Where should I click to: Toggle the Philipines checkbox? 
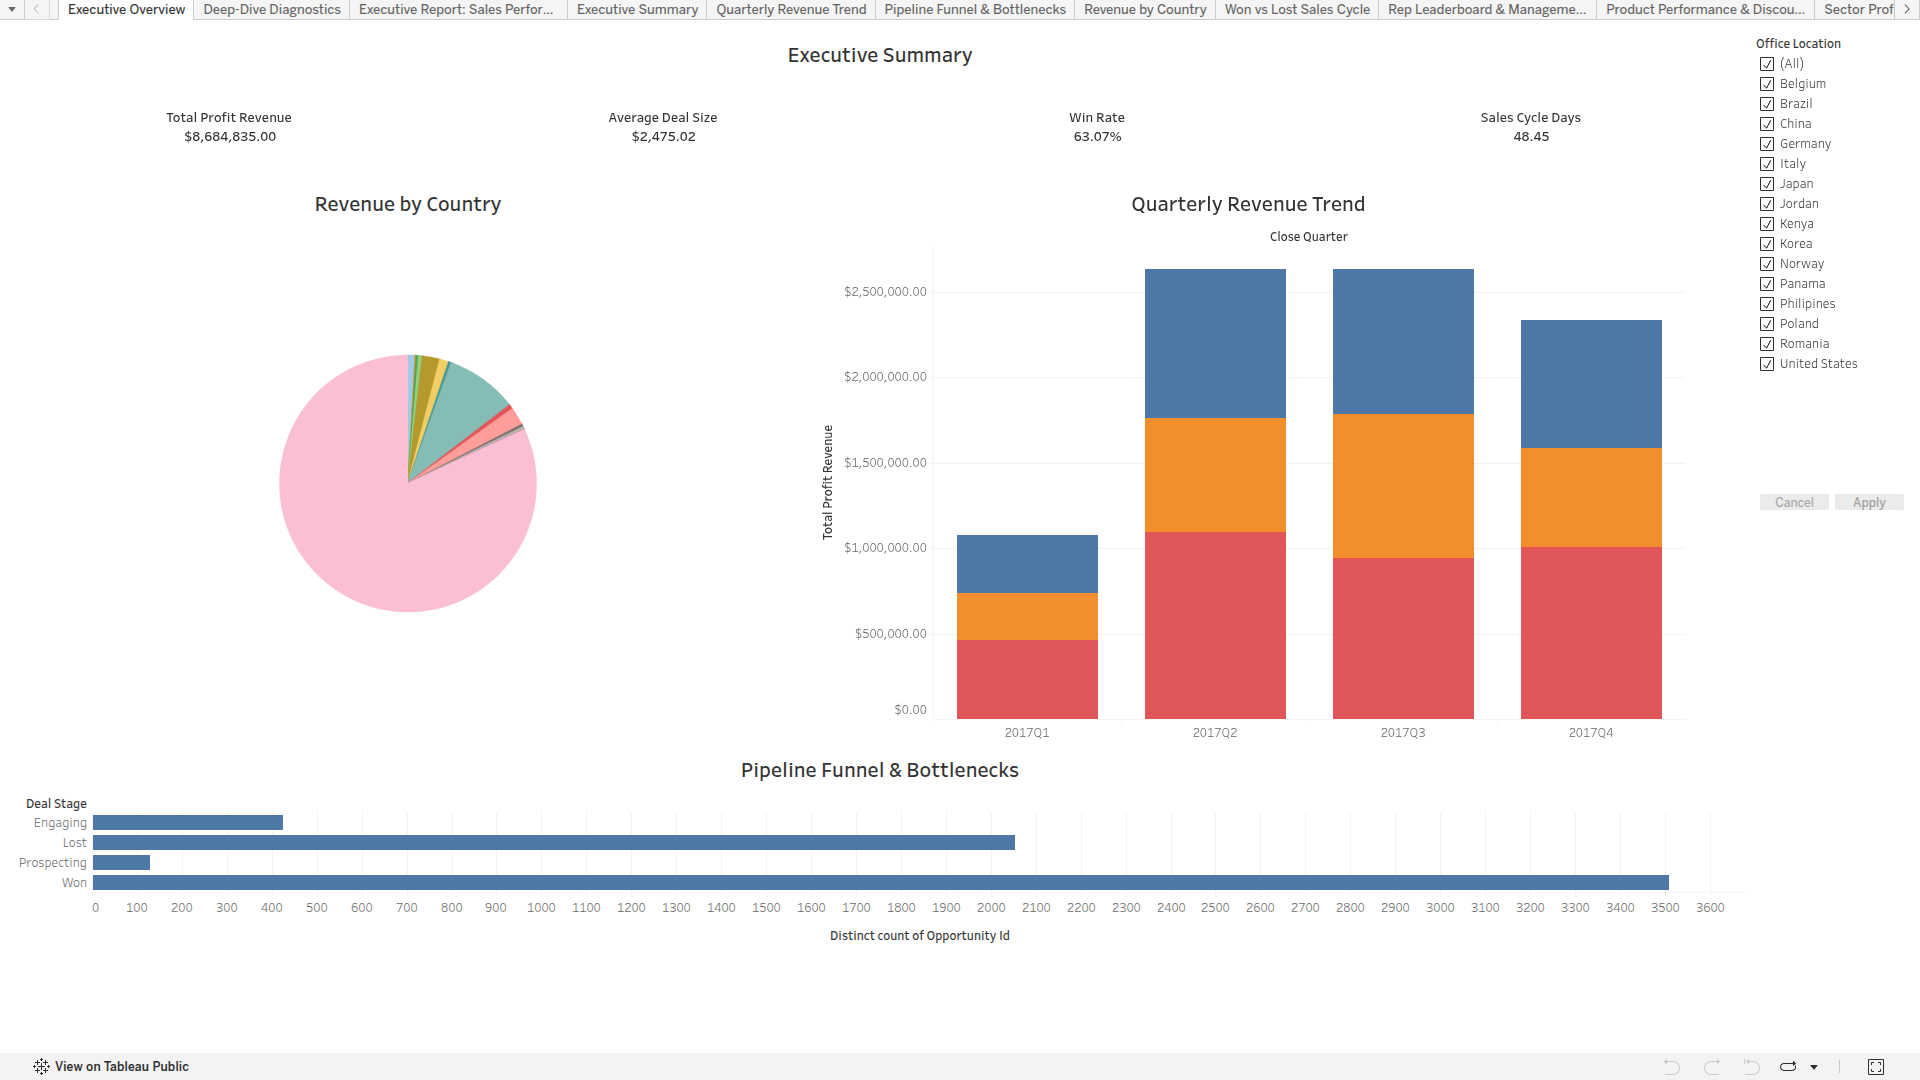click(x=1767, y=304)
